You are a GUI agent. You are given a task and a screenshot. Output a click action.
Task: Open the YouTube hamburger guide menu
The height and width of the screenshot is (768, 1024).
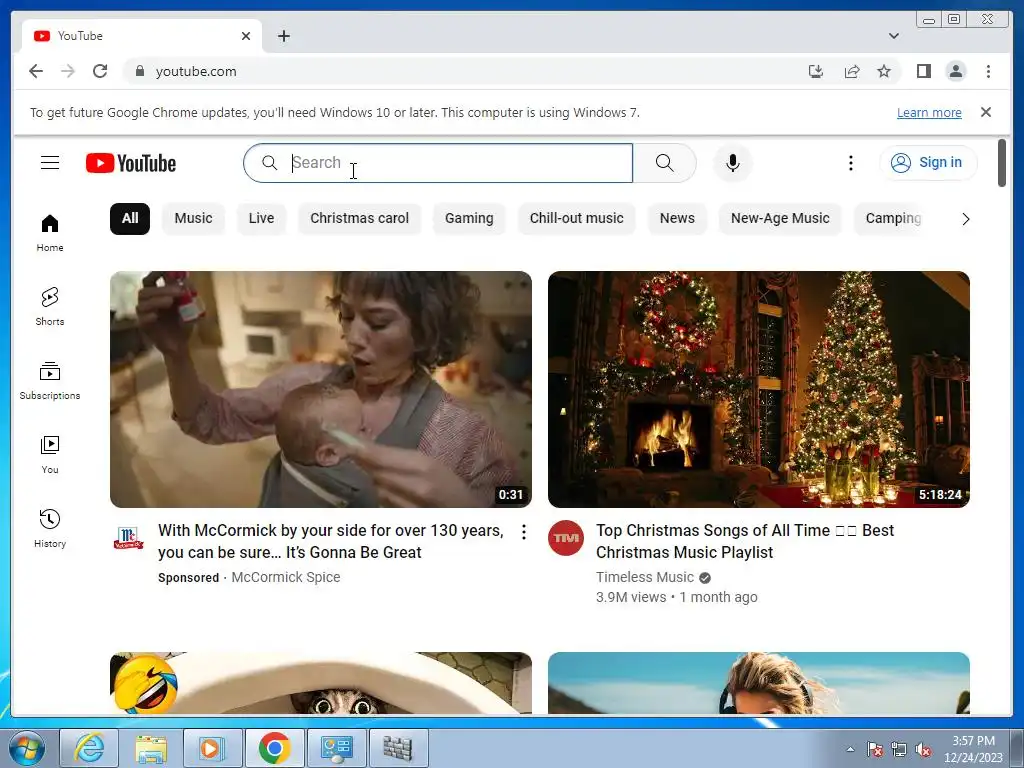(x=50, y=163)
